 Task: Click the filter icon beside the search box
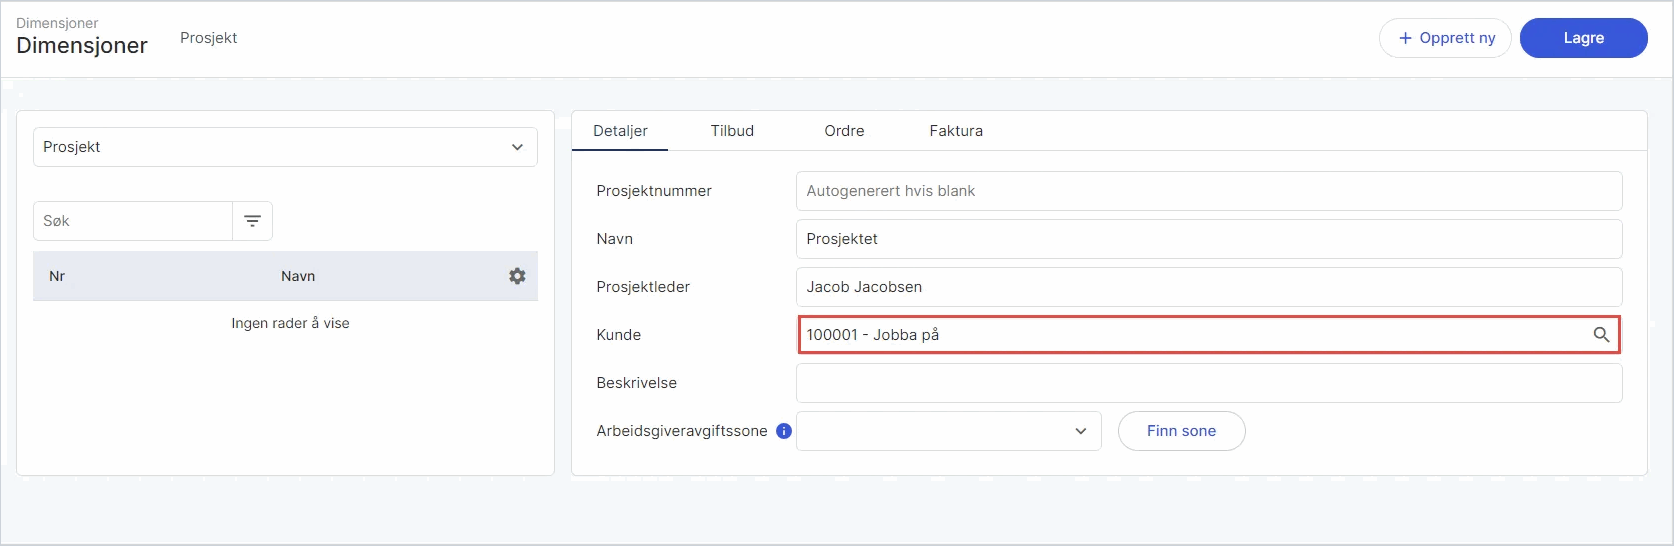(x=252, y=221)
